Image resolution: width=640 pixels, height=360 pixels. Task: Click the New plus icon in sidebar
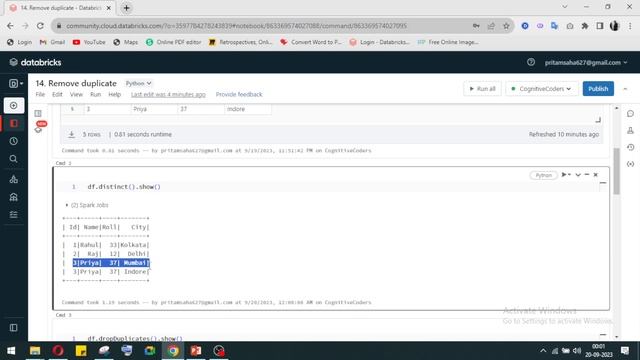[13, 105]
